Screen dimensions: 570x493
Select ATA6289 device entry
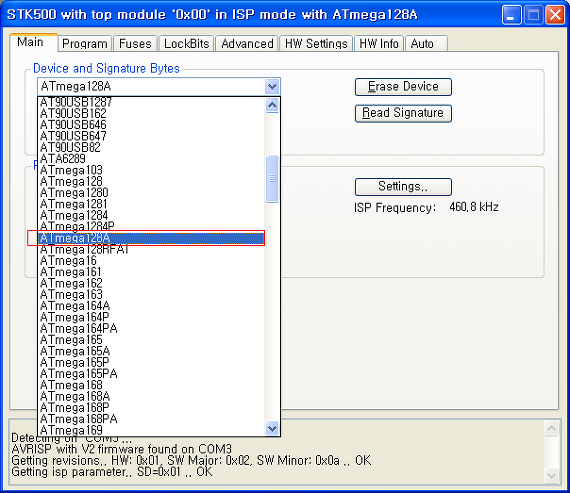151,159
